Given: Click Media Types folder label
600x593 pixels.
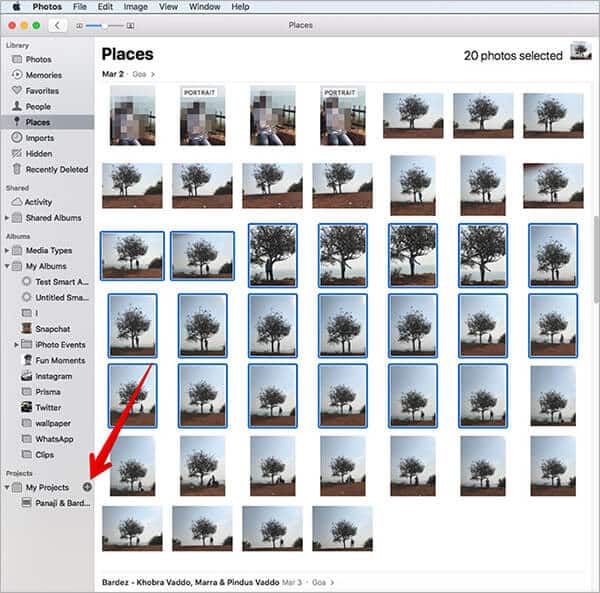Looking at the screenshot, I should 49,251.
